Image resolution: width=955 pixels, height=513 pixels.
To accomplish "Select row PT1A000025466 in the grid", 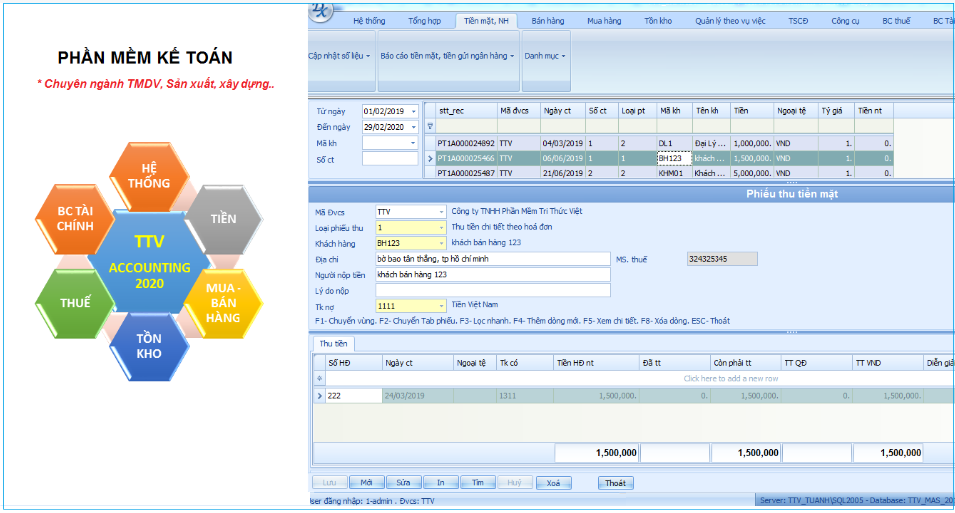I will tap(664, 158).
